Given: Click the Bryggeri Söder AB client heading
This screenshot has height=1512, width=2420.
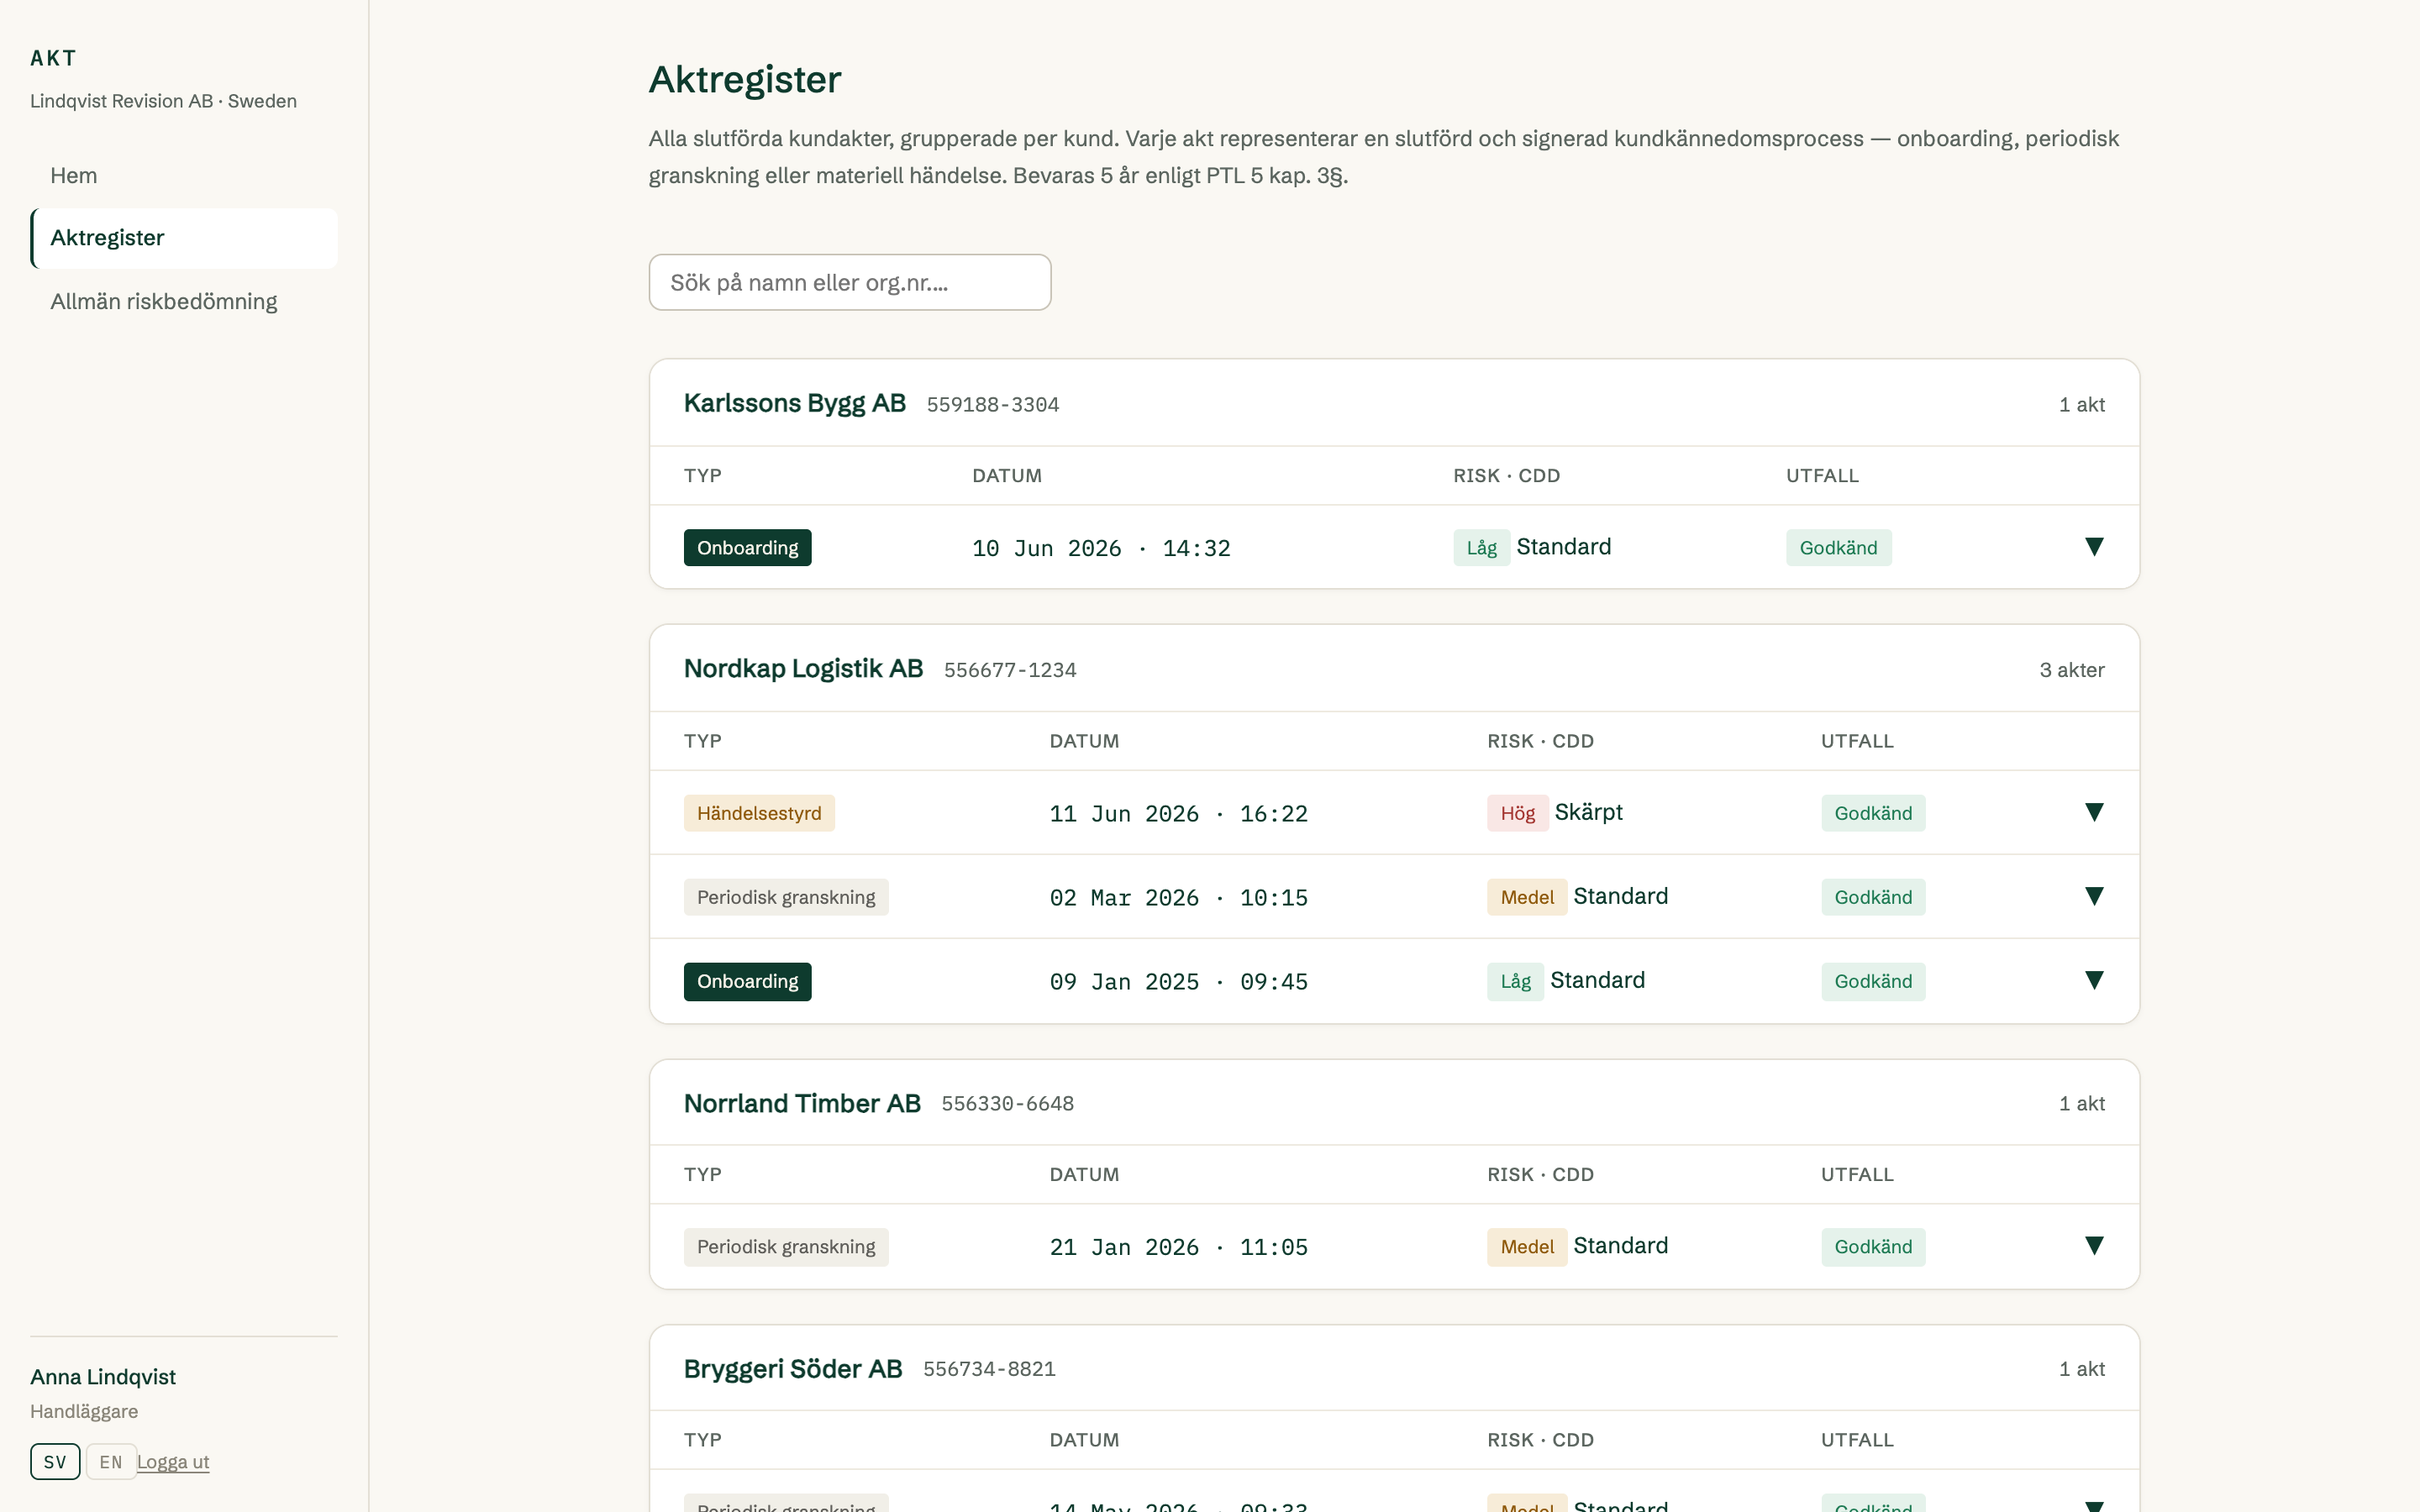Looking at the screenshot, I should [x=793, y=1368].
